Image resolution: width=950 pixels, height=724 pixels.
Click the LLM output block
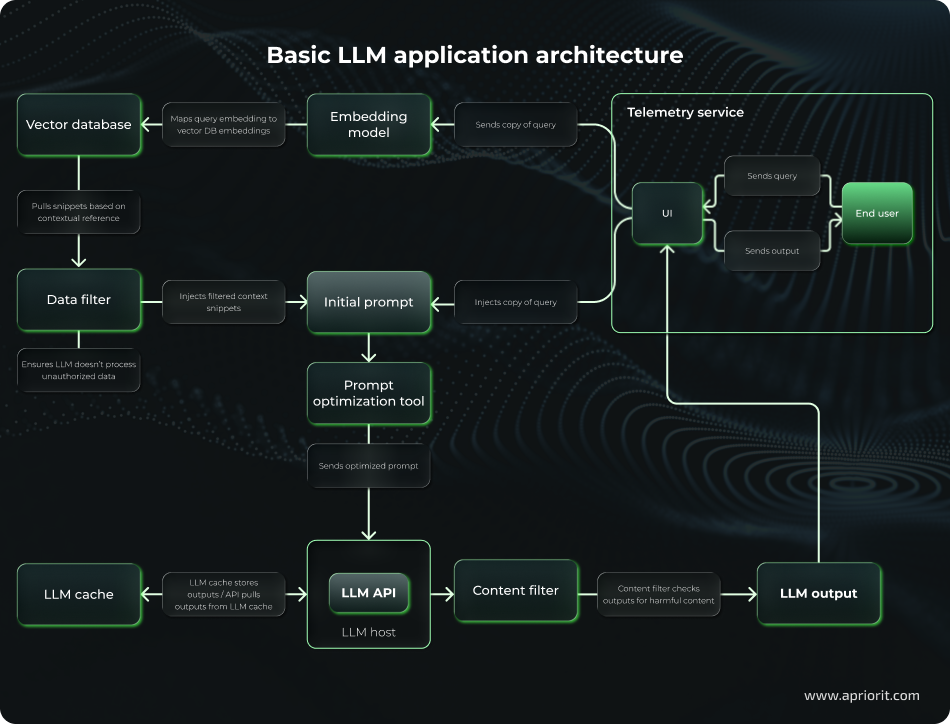pyautogui.click(x=819, y=593)
